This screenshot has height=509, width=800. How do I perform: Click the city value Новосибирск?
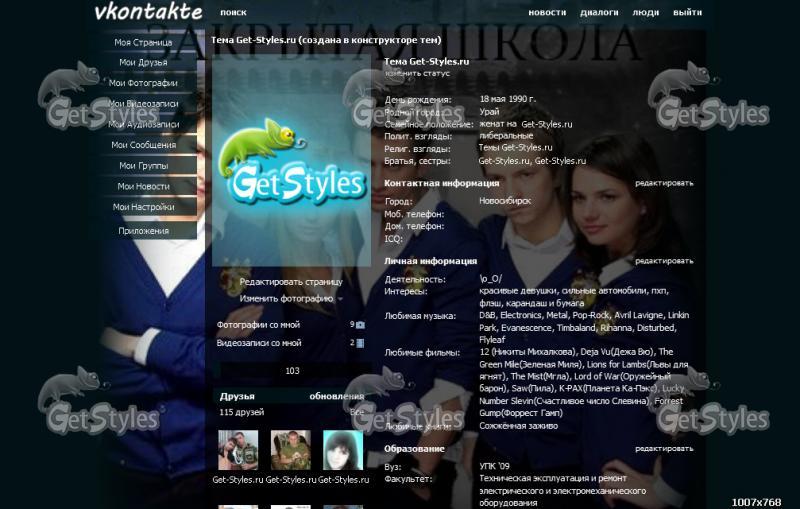tap(505, 201)
